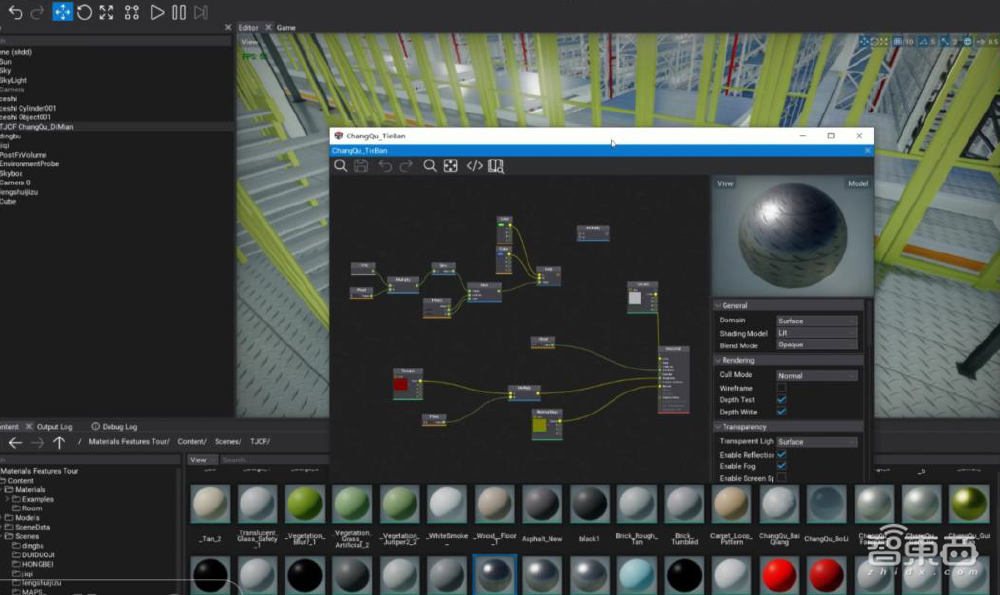Image resolution: width=1000 pixels, height=595 pixels.
Task: Click the show source code icon
Action: [475, 166]
